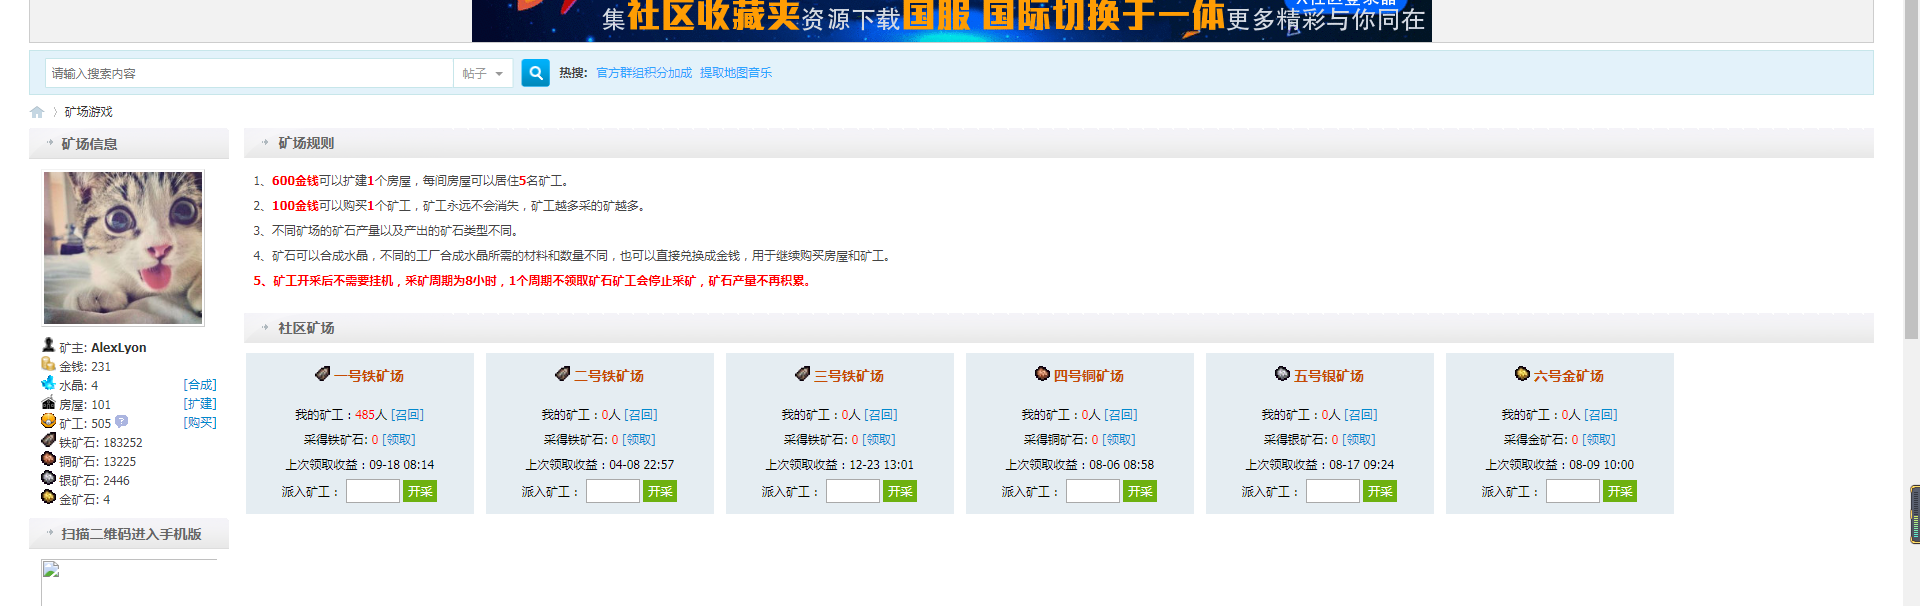
Task: Click the 派入矿工 input in No.3 iron mine
Action: click(852, 491)
